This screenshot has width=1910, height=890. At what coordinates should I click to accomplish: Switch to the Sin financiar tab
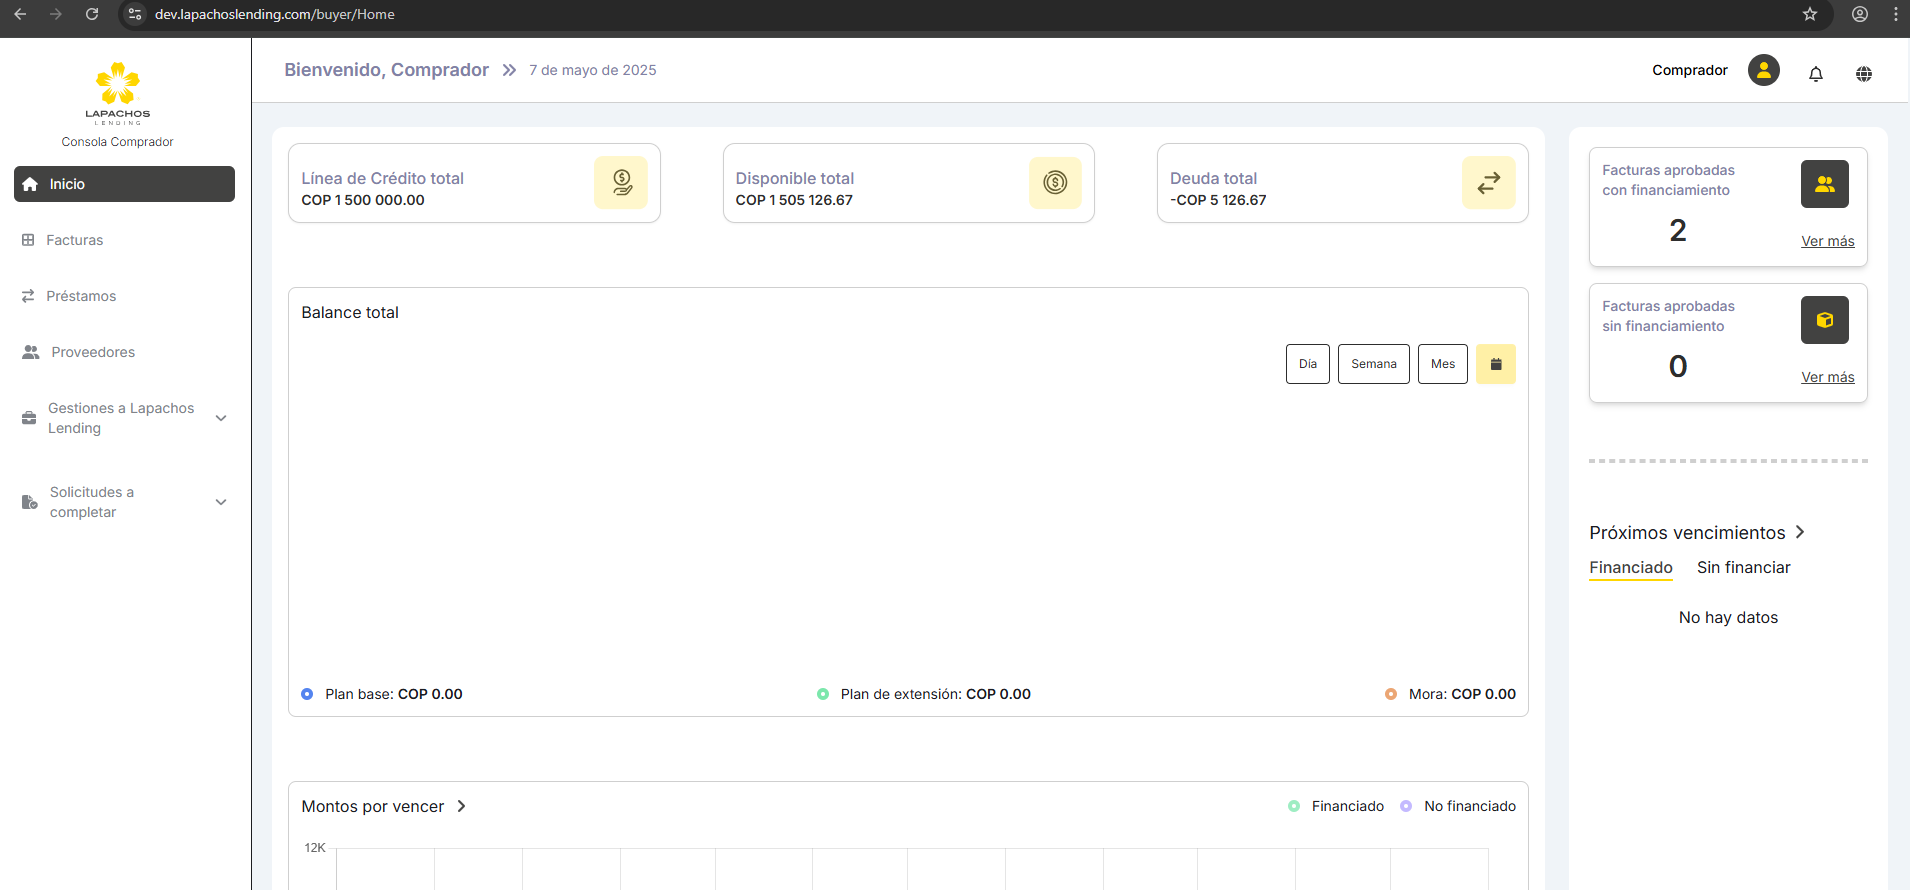click(1743, 567)
